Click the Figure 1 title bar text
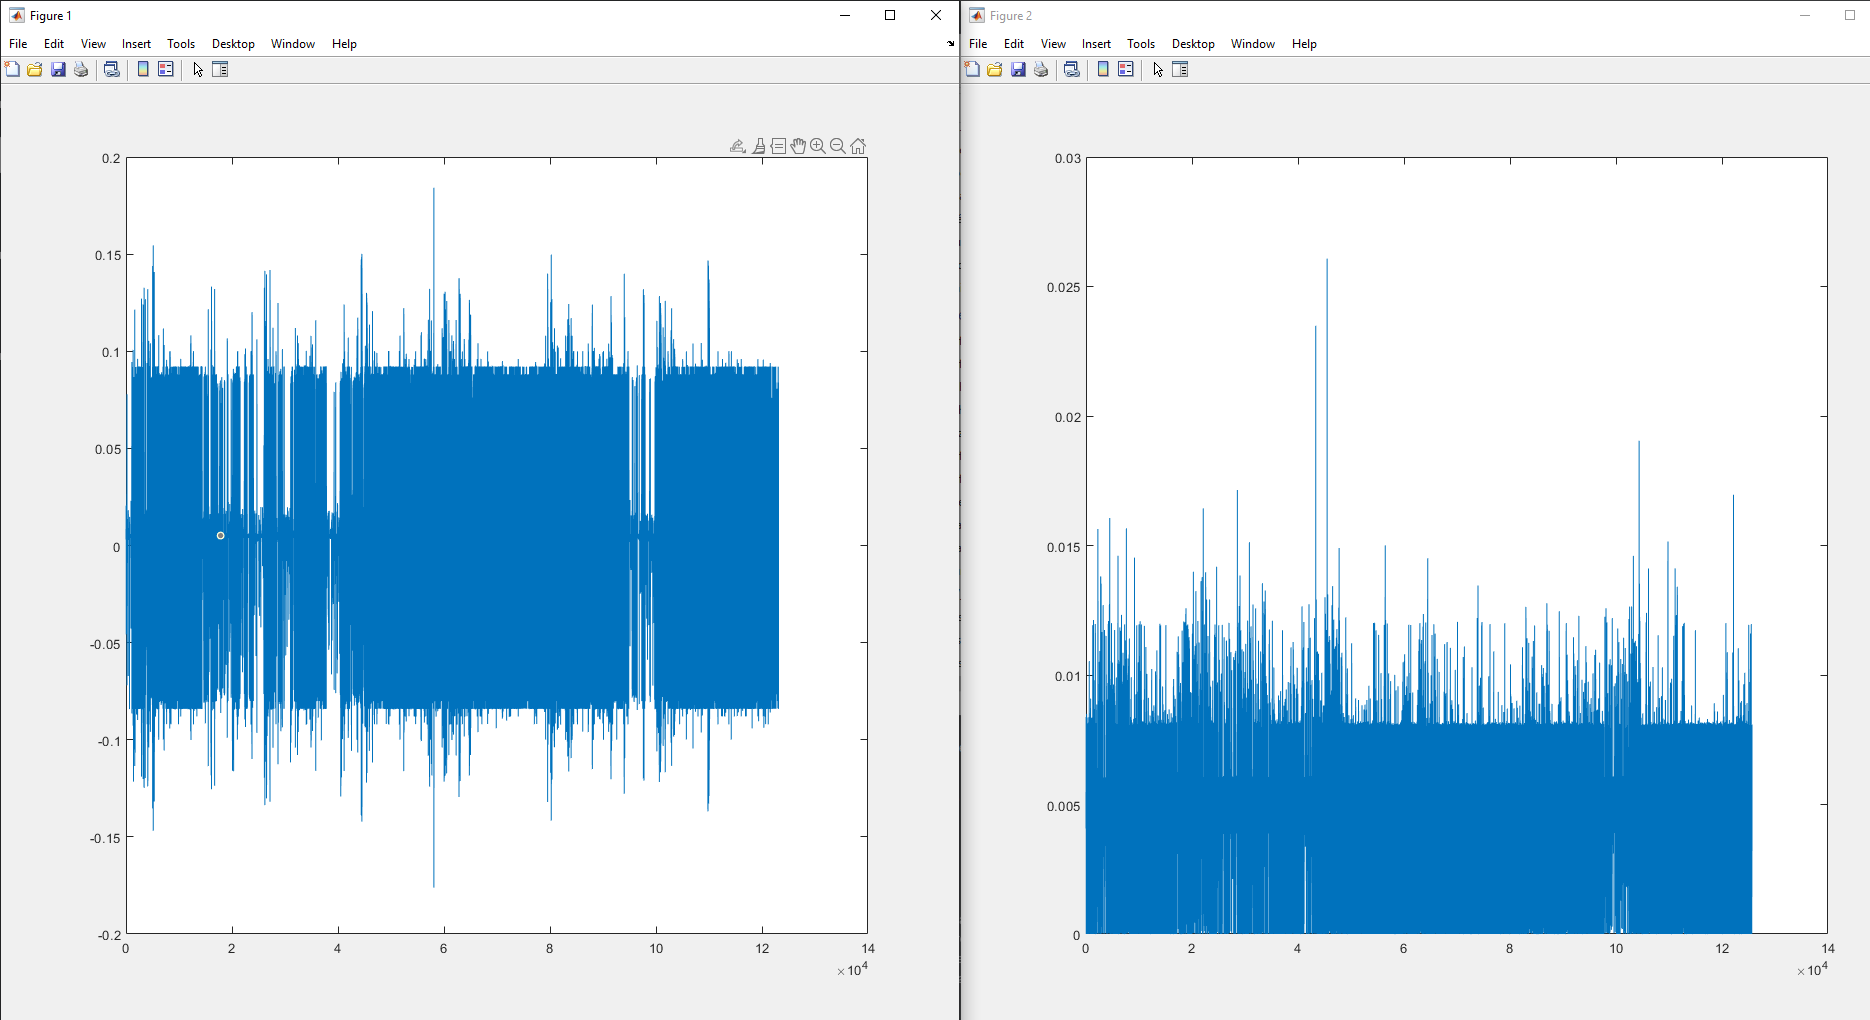 coord(51,16)
